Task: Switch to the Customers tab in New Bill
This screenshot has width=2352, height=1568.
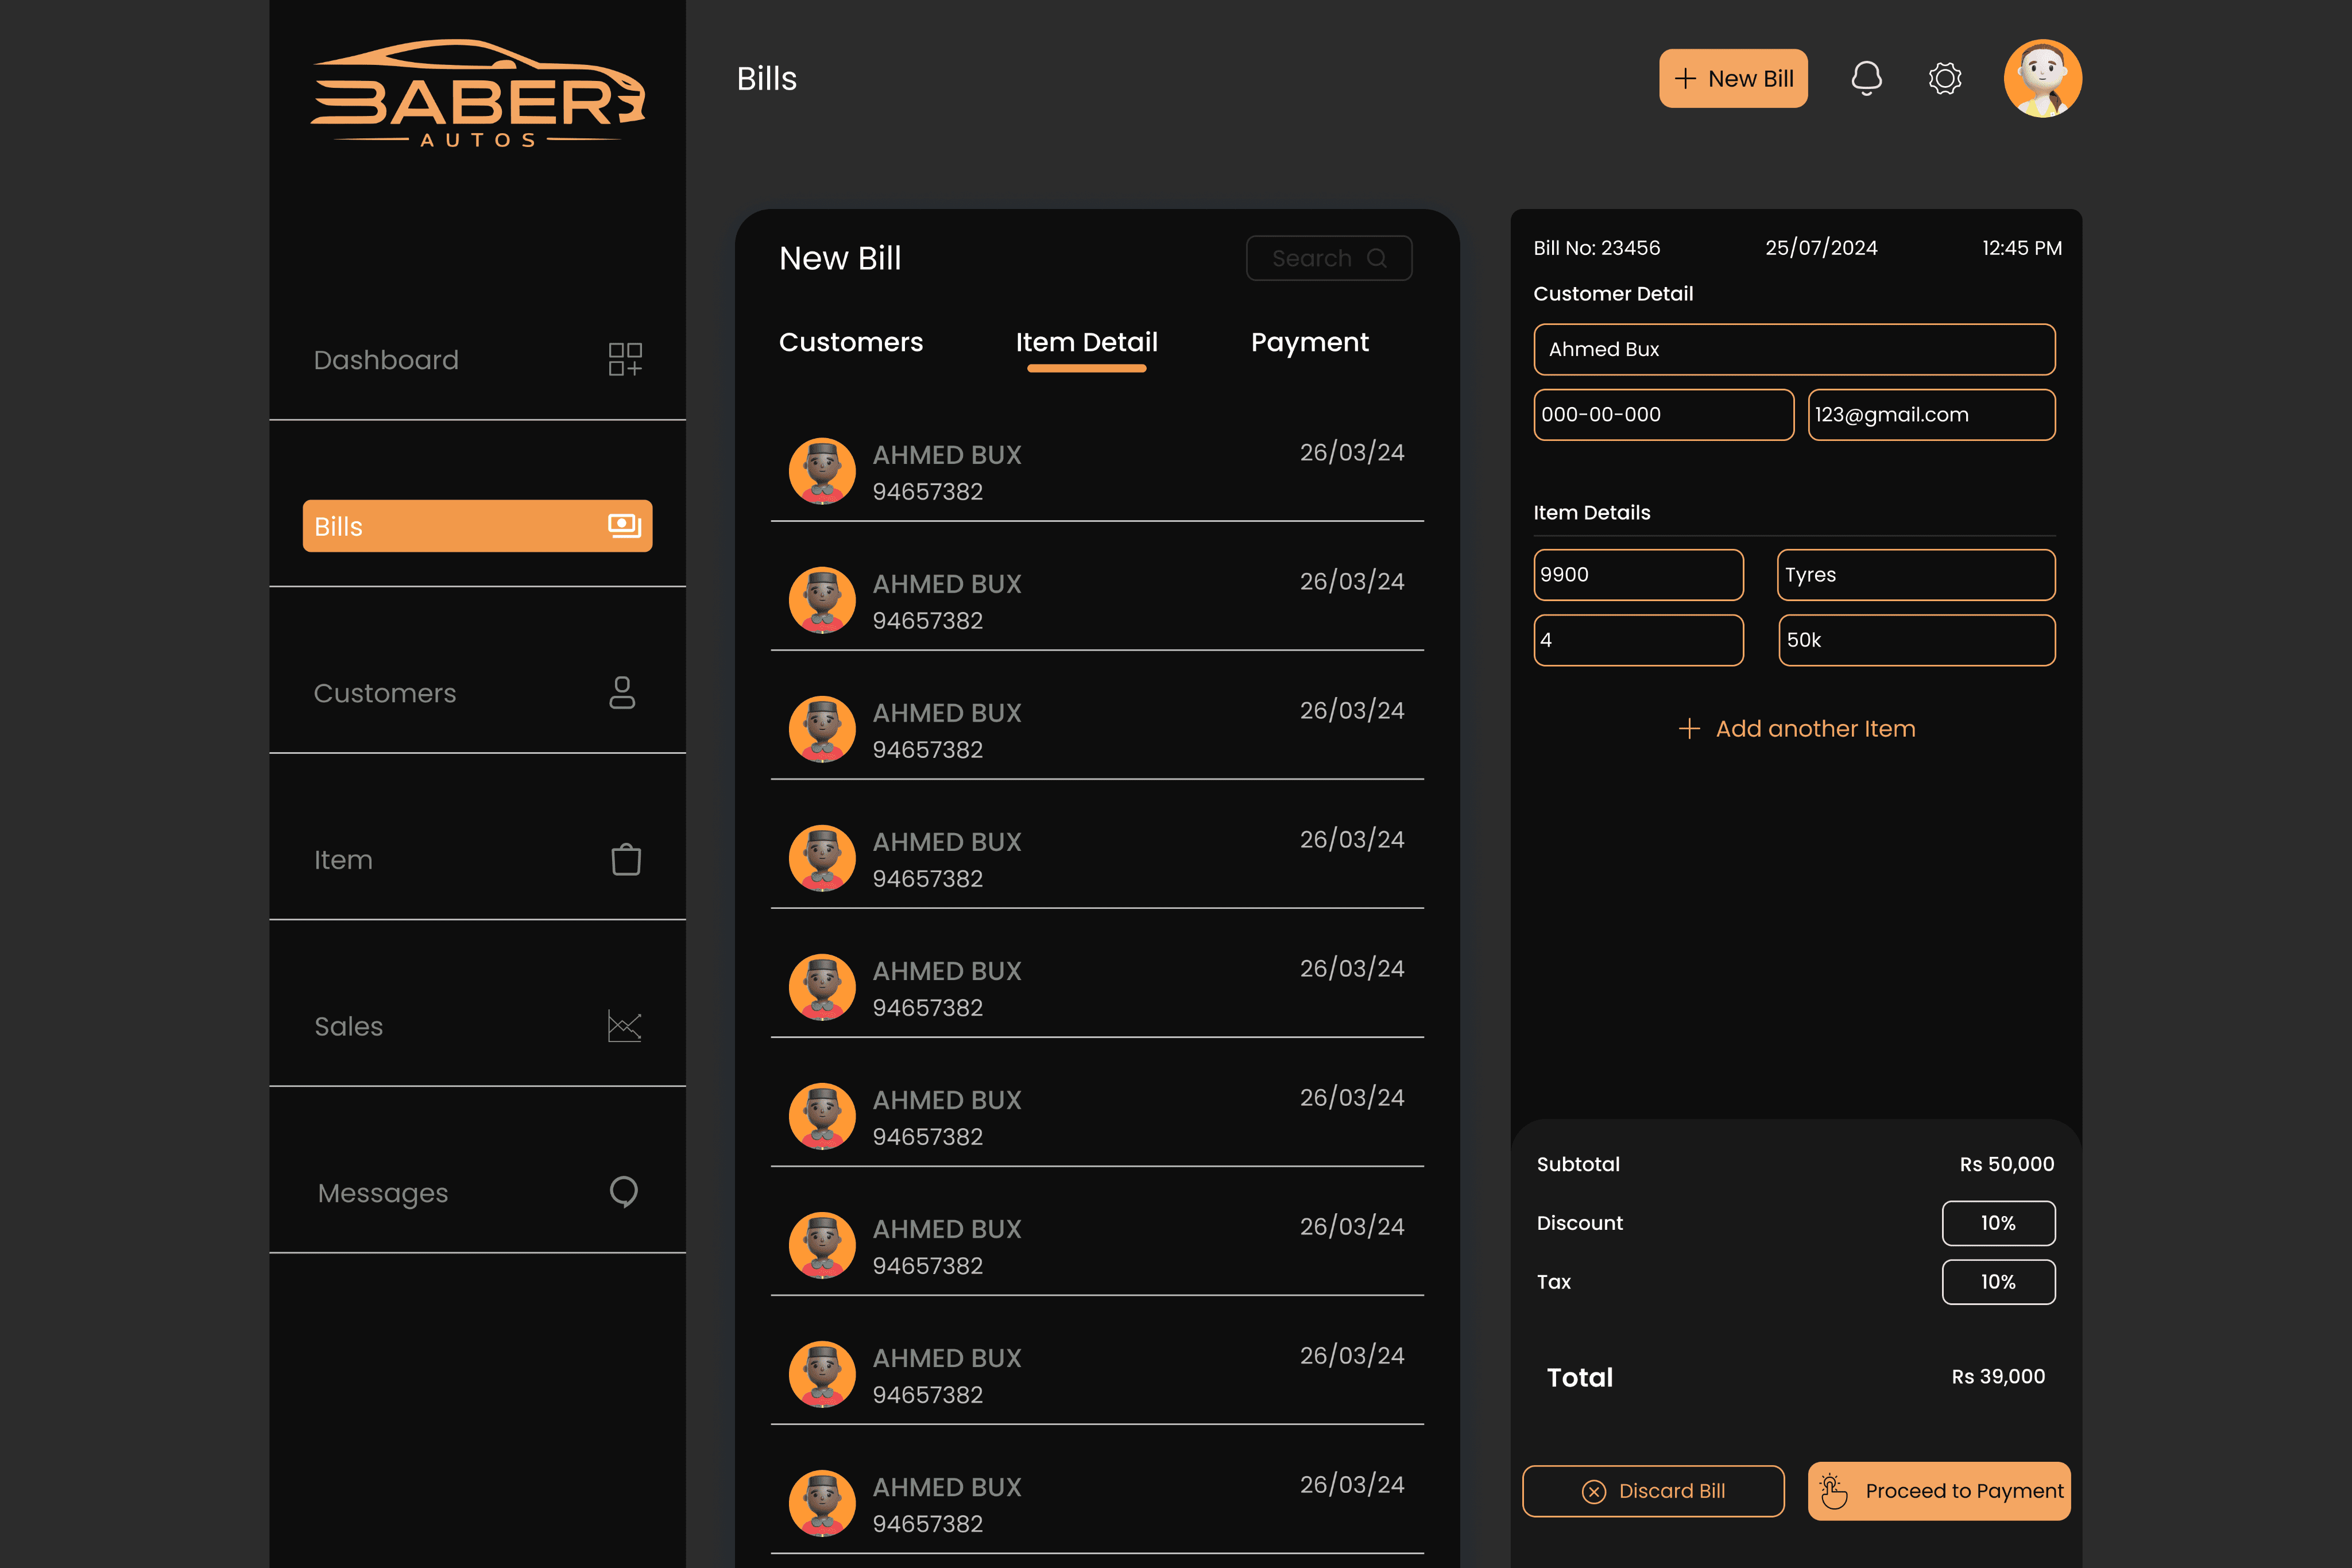Action: click(x=851, y=342)
